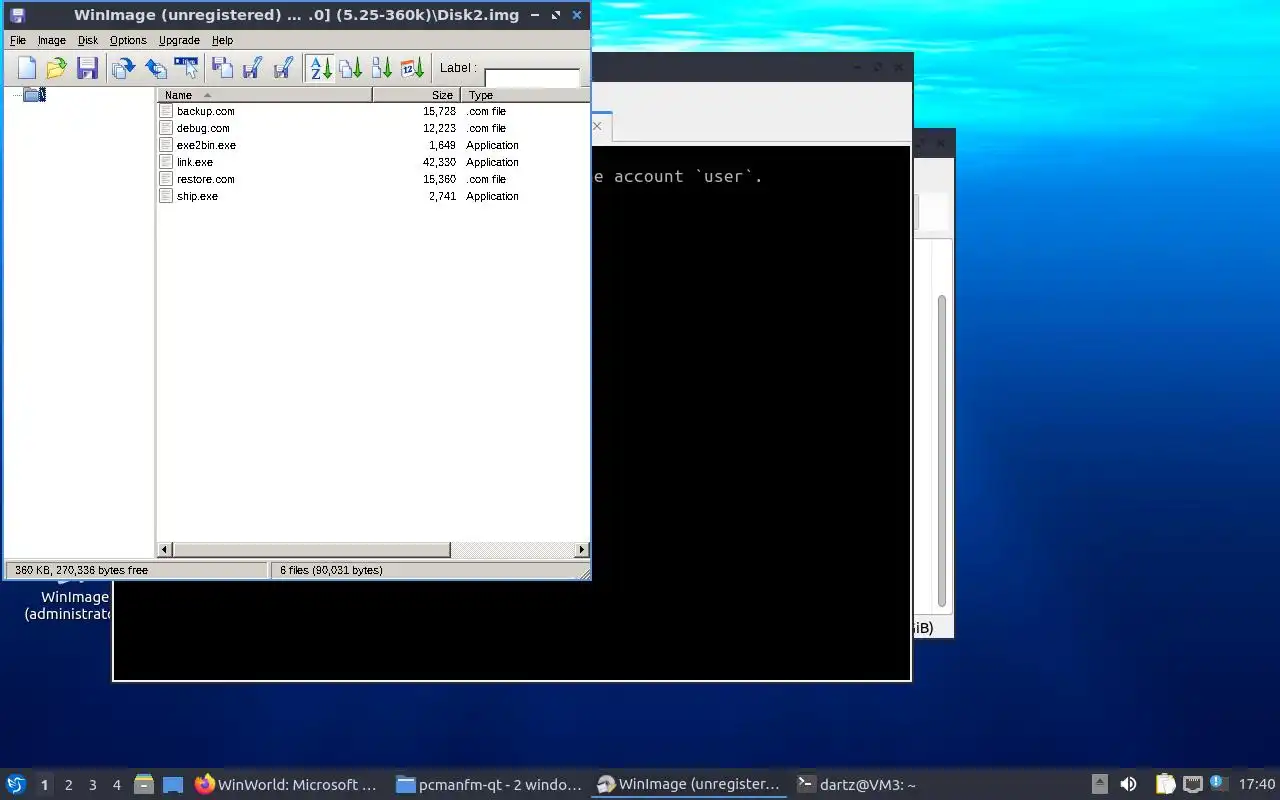Click into the Label input field
This screenshot has width=1280, height=800.
click(x=532, y=78)
